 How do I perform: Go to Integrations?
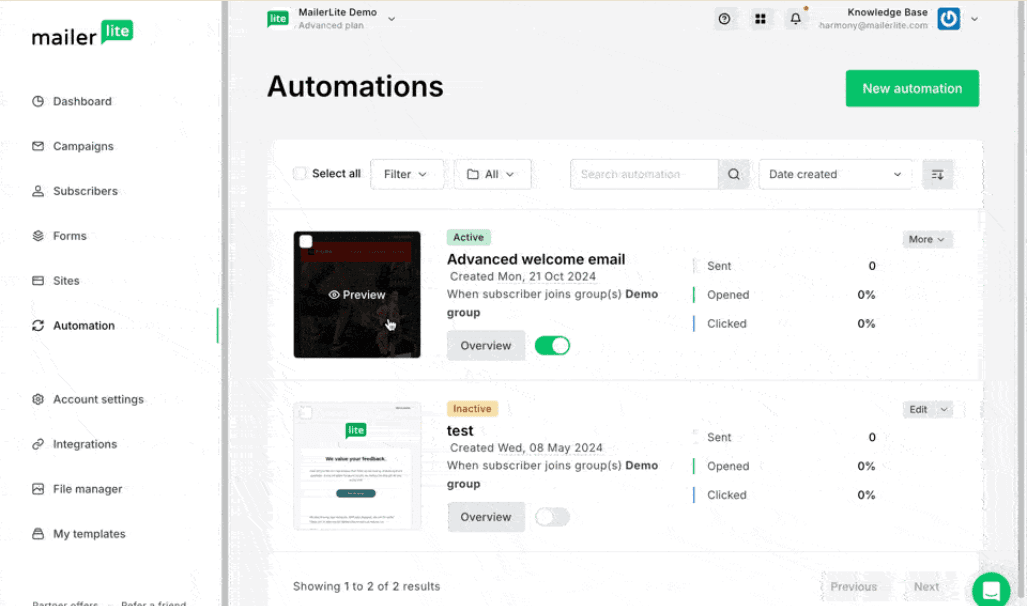click(x=84, y=444)
